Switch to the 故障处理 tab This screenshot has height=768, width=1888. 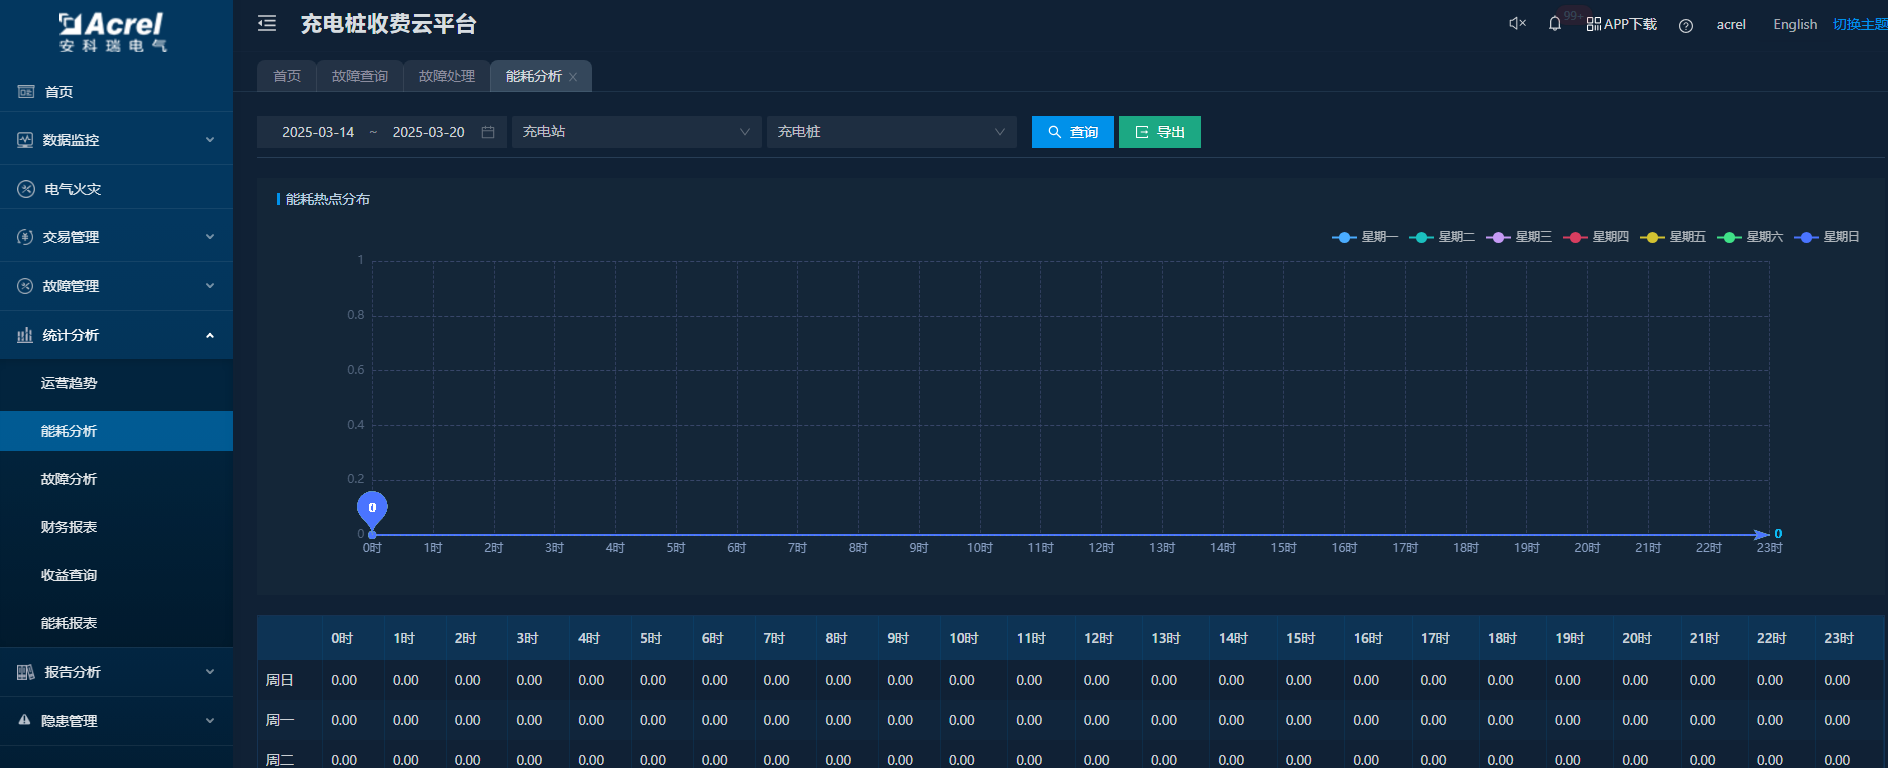(447, 76)
